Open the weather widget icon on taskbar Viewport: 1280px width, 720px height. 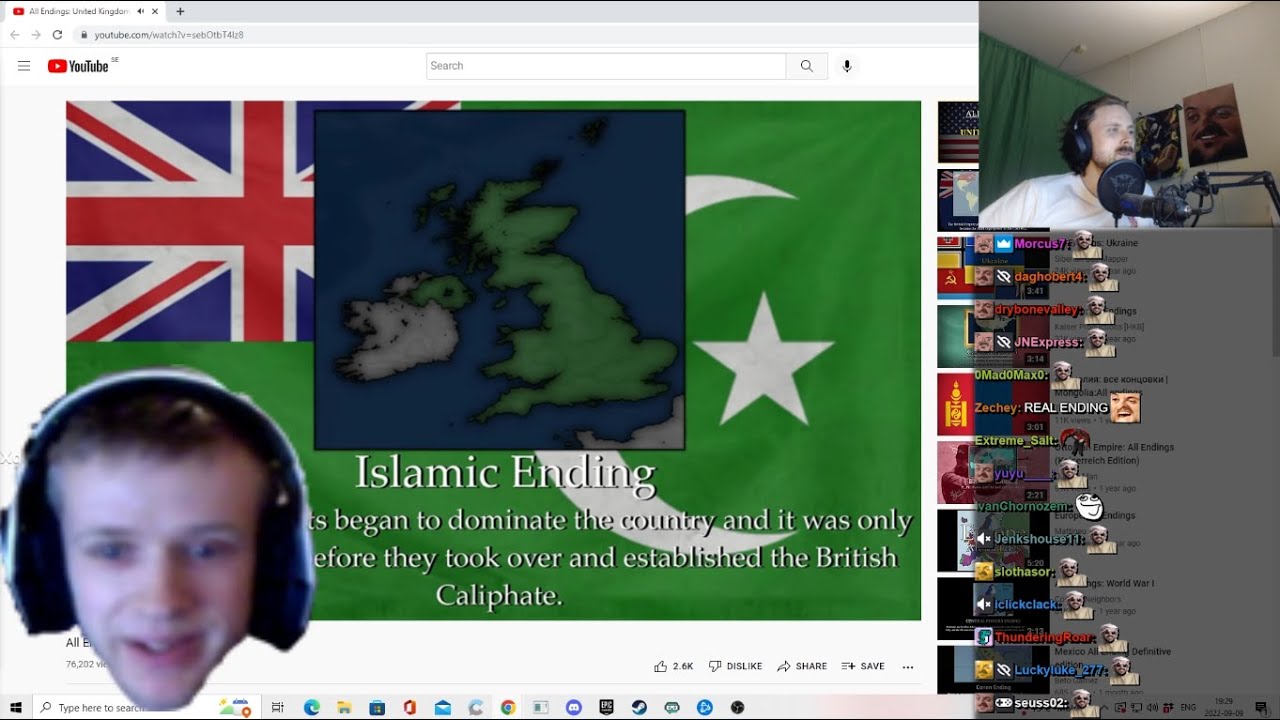(x=235, y=707)
